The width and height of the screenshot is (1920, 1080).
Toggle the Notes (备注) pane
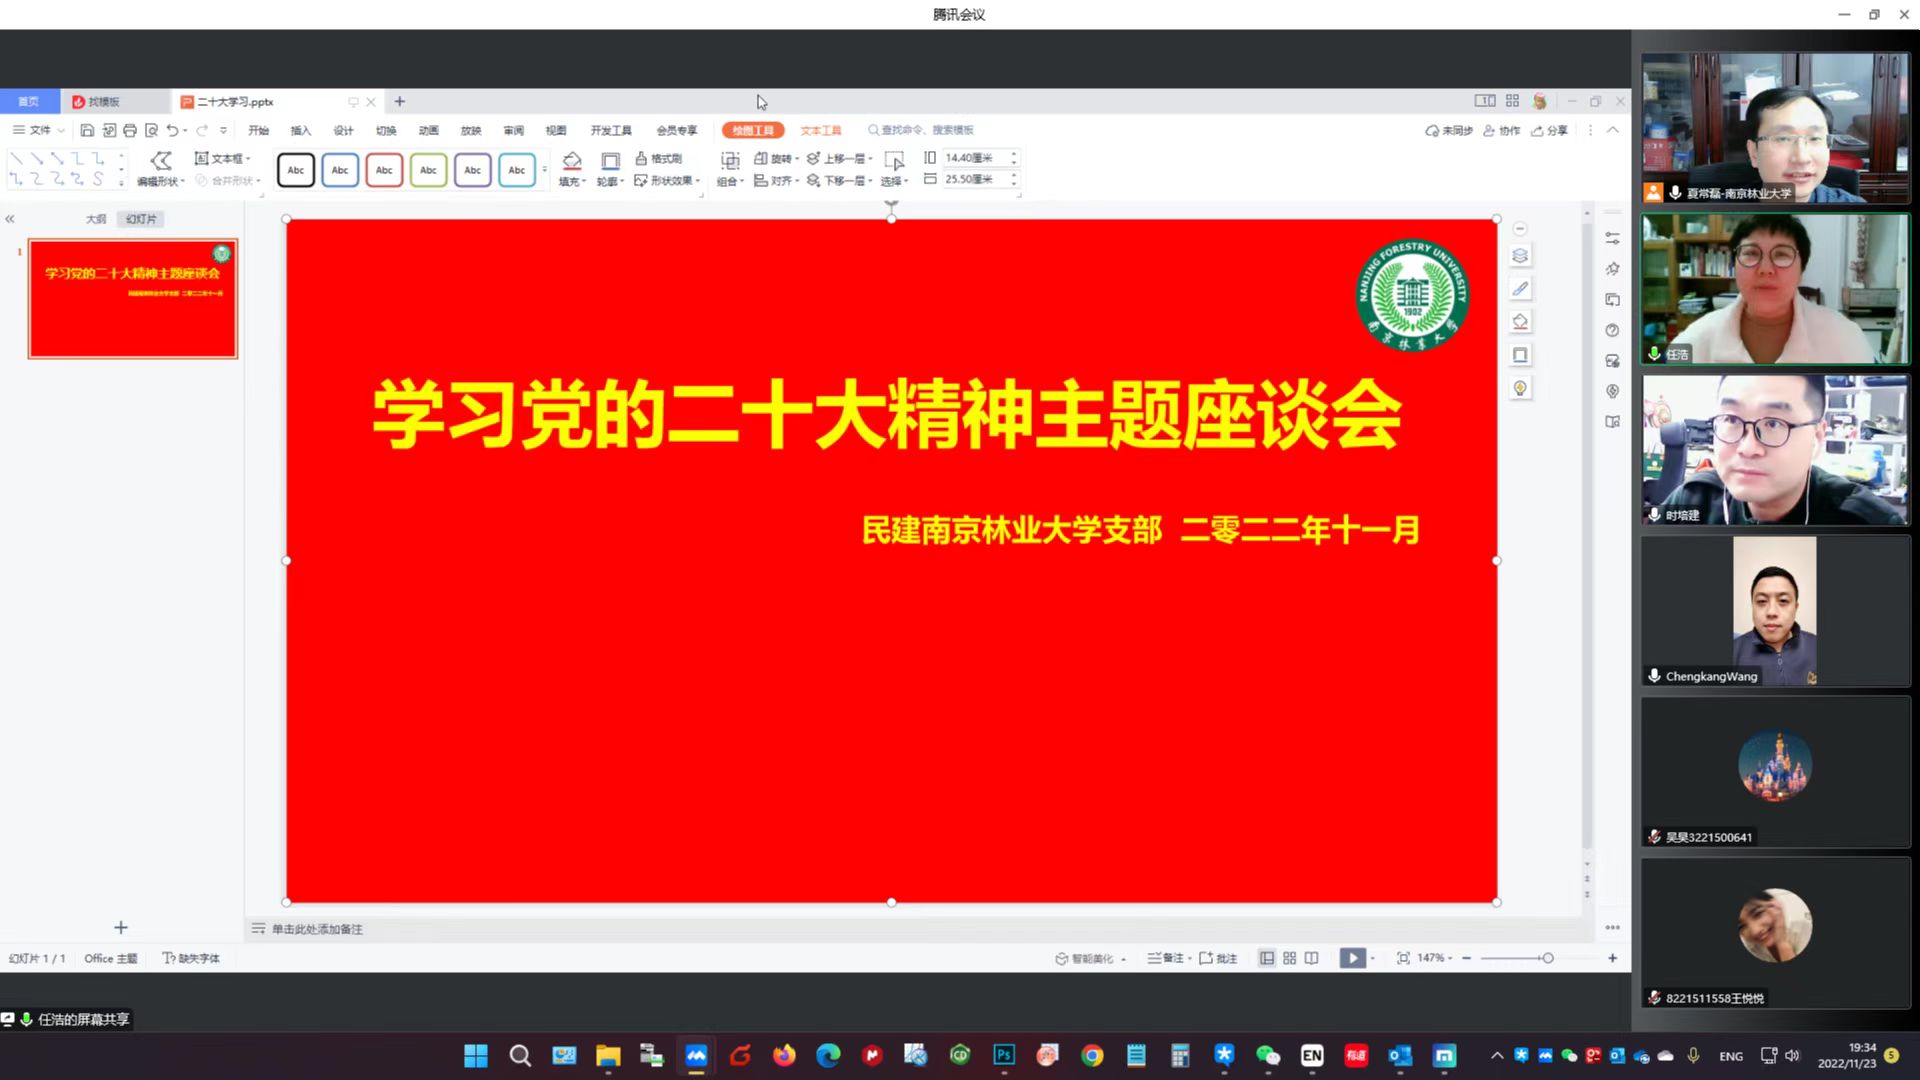(x=1168, y=958)
